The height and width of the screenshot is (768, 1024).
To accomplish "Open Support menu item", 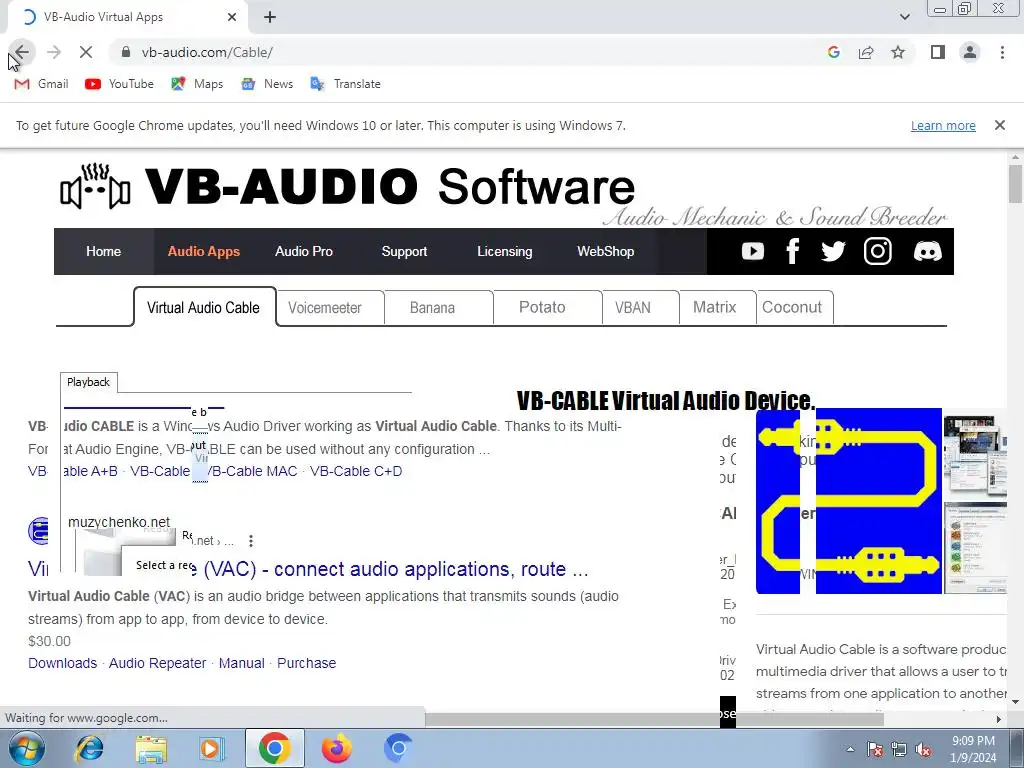I will [x=404, y=251].
